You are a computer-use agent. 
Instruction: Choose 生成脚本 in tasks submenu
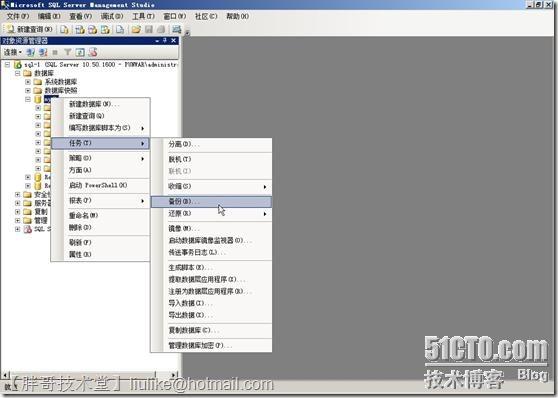coord(211,267)
